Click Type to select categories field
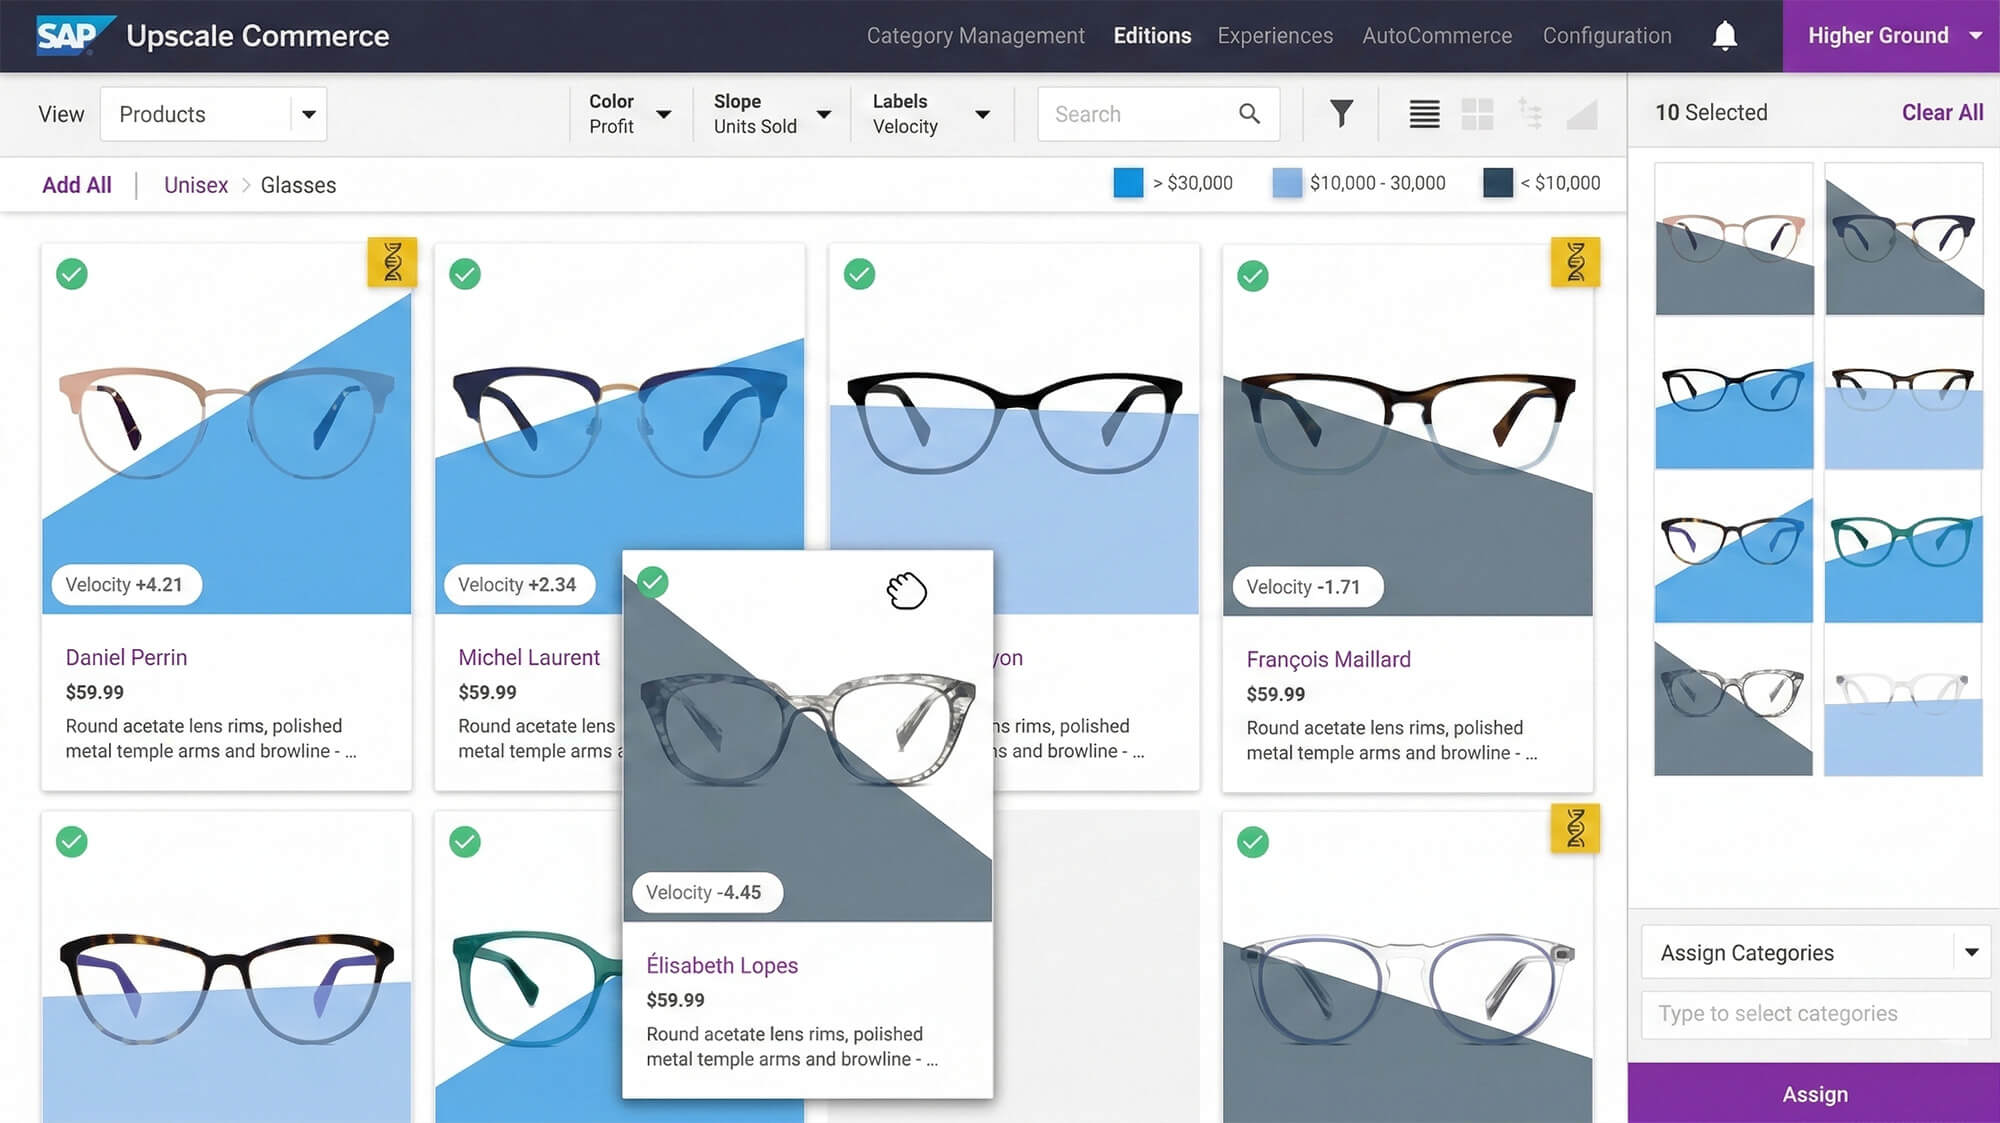This screenshot has width=2000, height=1123. (1815, 1014)
